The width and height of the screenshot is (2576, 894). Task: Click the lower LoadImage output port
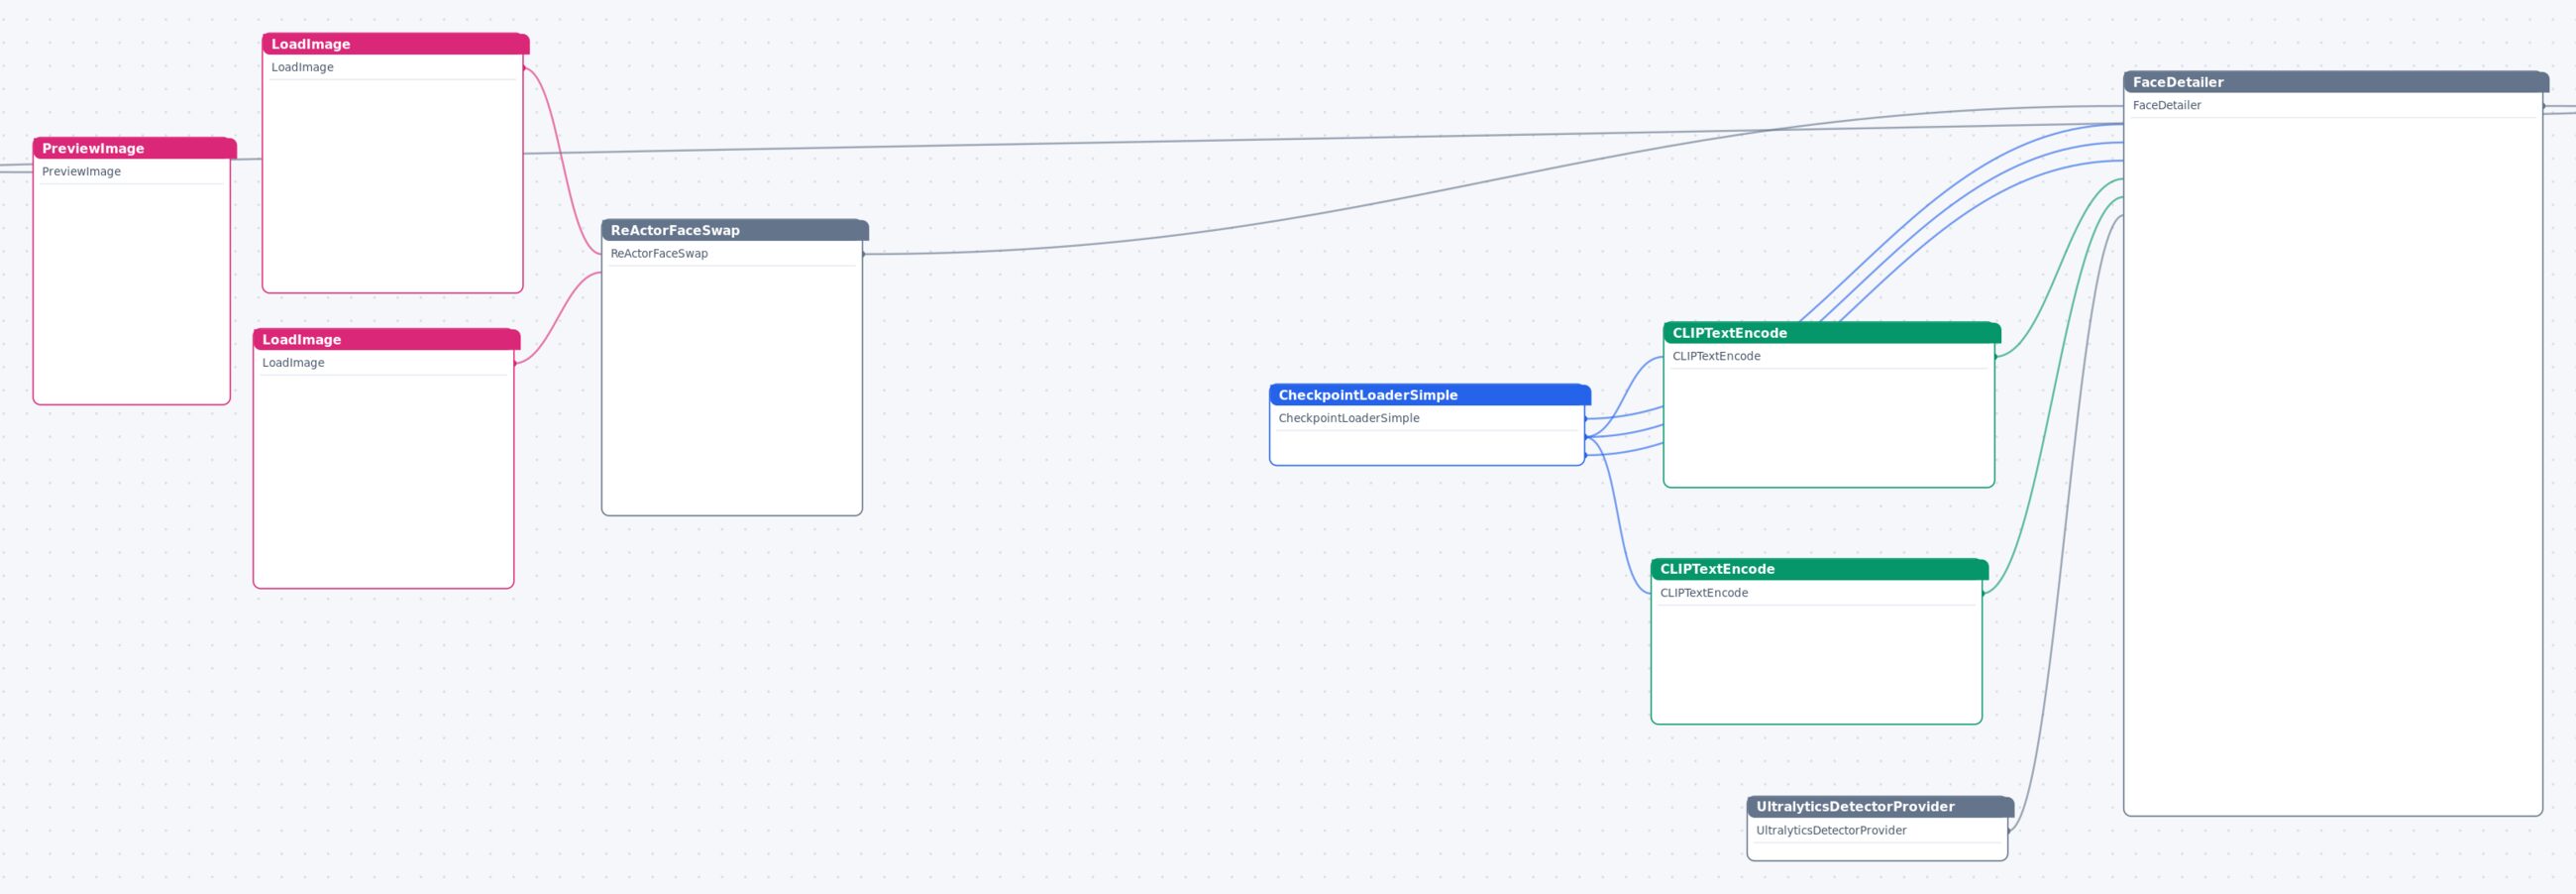pyautogui.click(x=515, y=363)
